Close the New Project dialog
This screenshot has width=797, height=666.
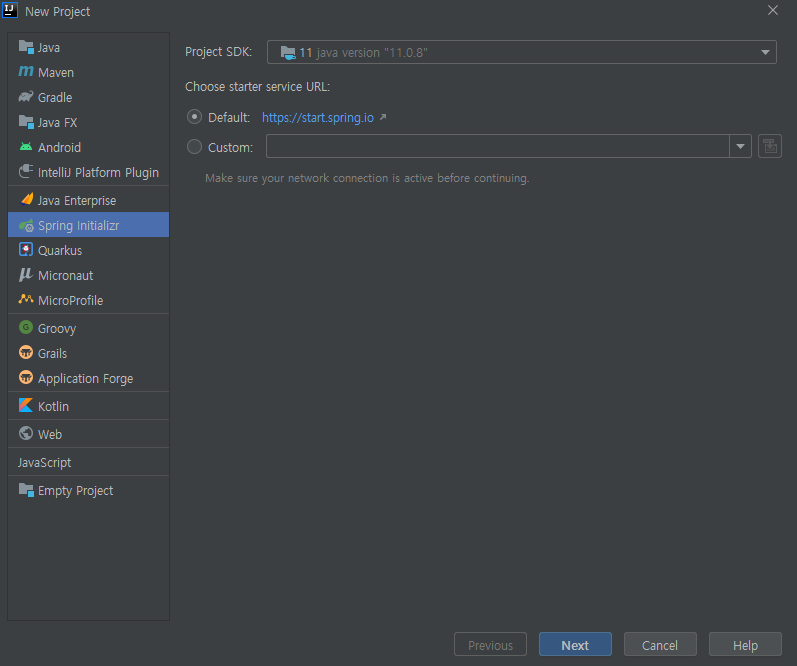pyautogui.click(x=773, y=10)
